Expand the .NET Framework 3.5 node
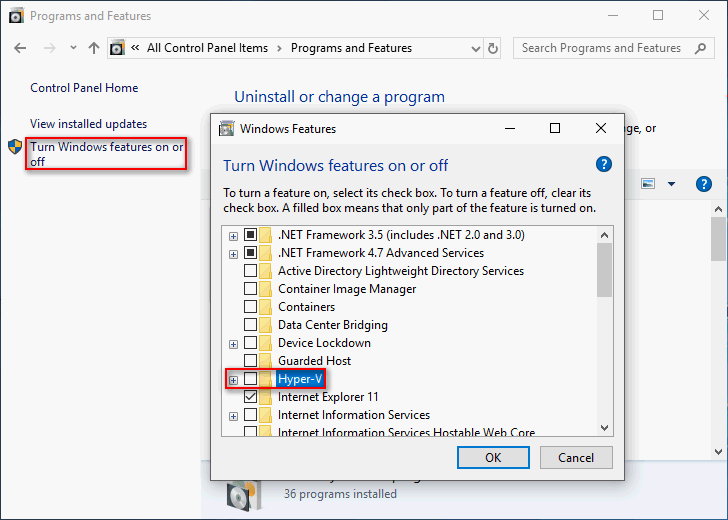Image resolution: width=728 pixels, height=520 pixels. (233, 235)
